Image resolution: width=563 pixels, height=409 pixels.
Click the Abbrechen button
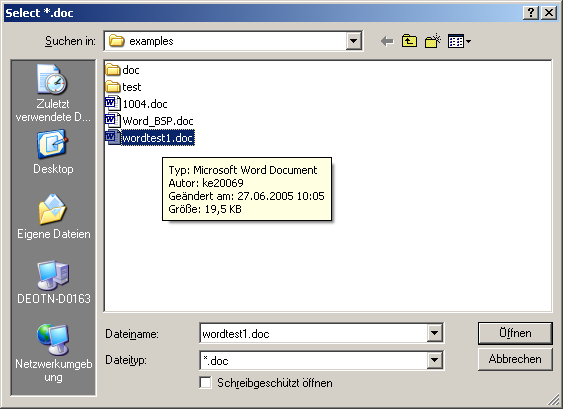[515, 359]
